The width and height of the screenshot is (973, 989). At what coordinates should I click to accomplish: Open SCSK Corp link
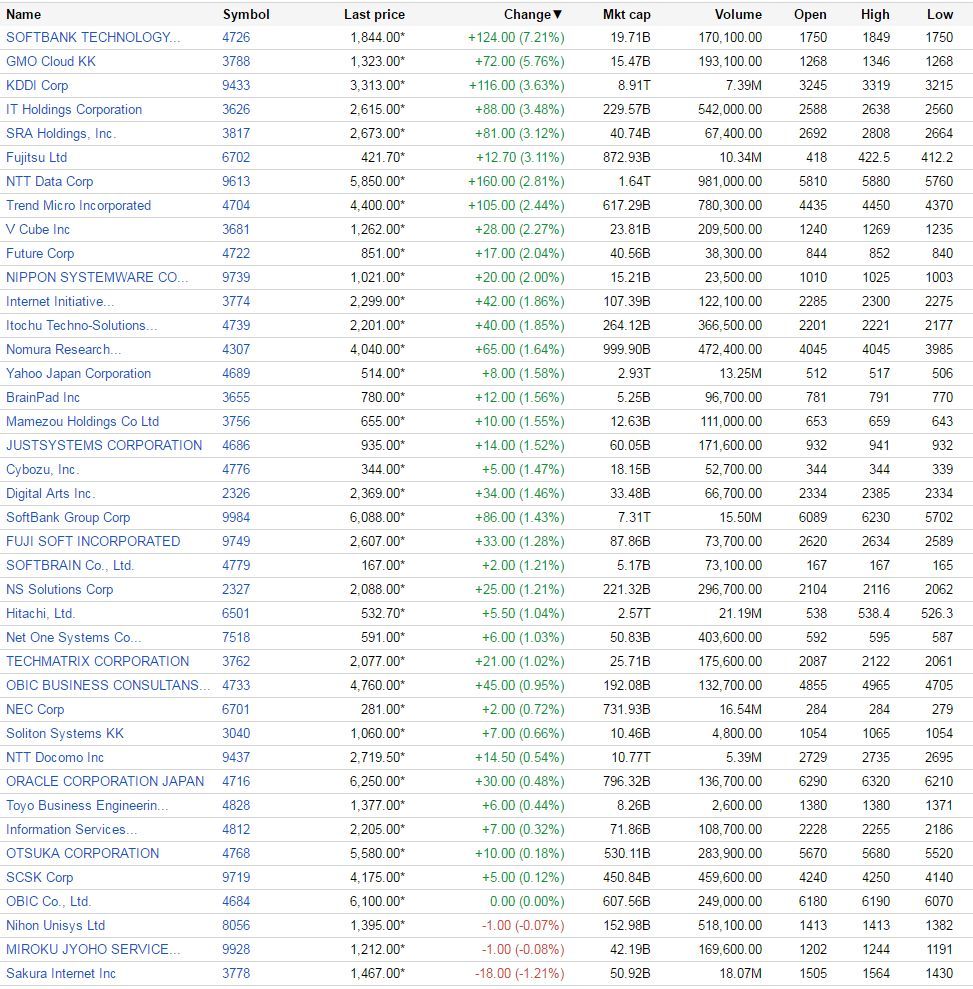(40, 876)
